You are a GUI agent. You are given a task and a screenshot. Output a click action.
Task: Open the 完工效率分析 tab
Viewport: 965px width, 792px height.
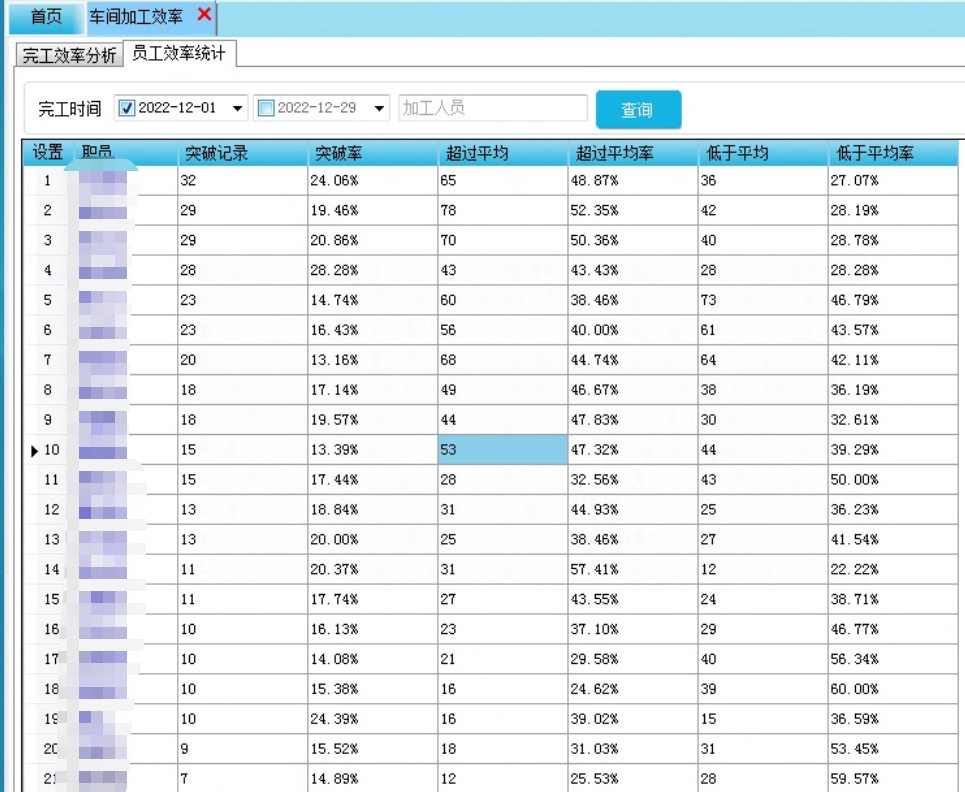point(69,55)
